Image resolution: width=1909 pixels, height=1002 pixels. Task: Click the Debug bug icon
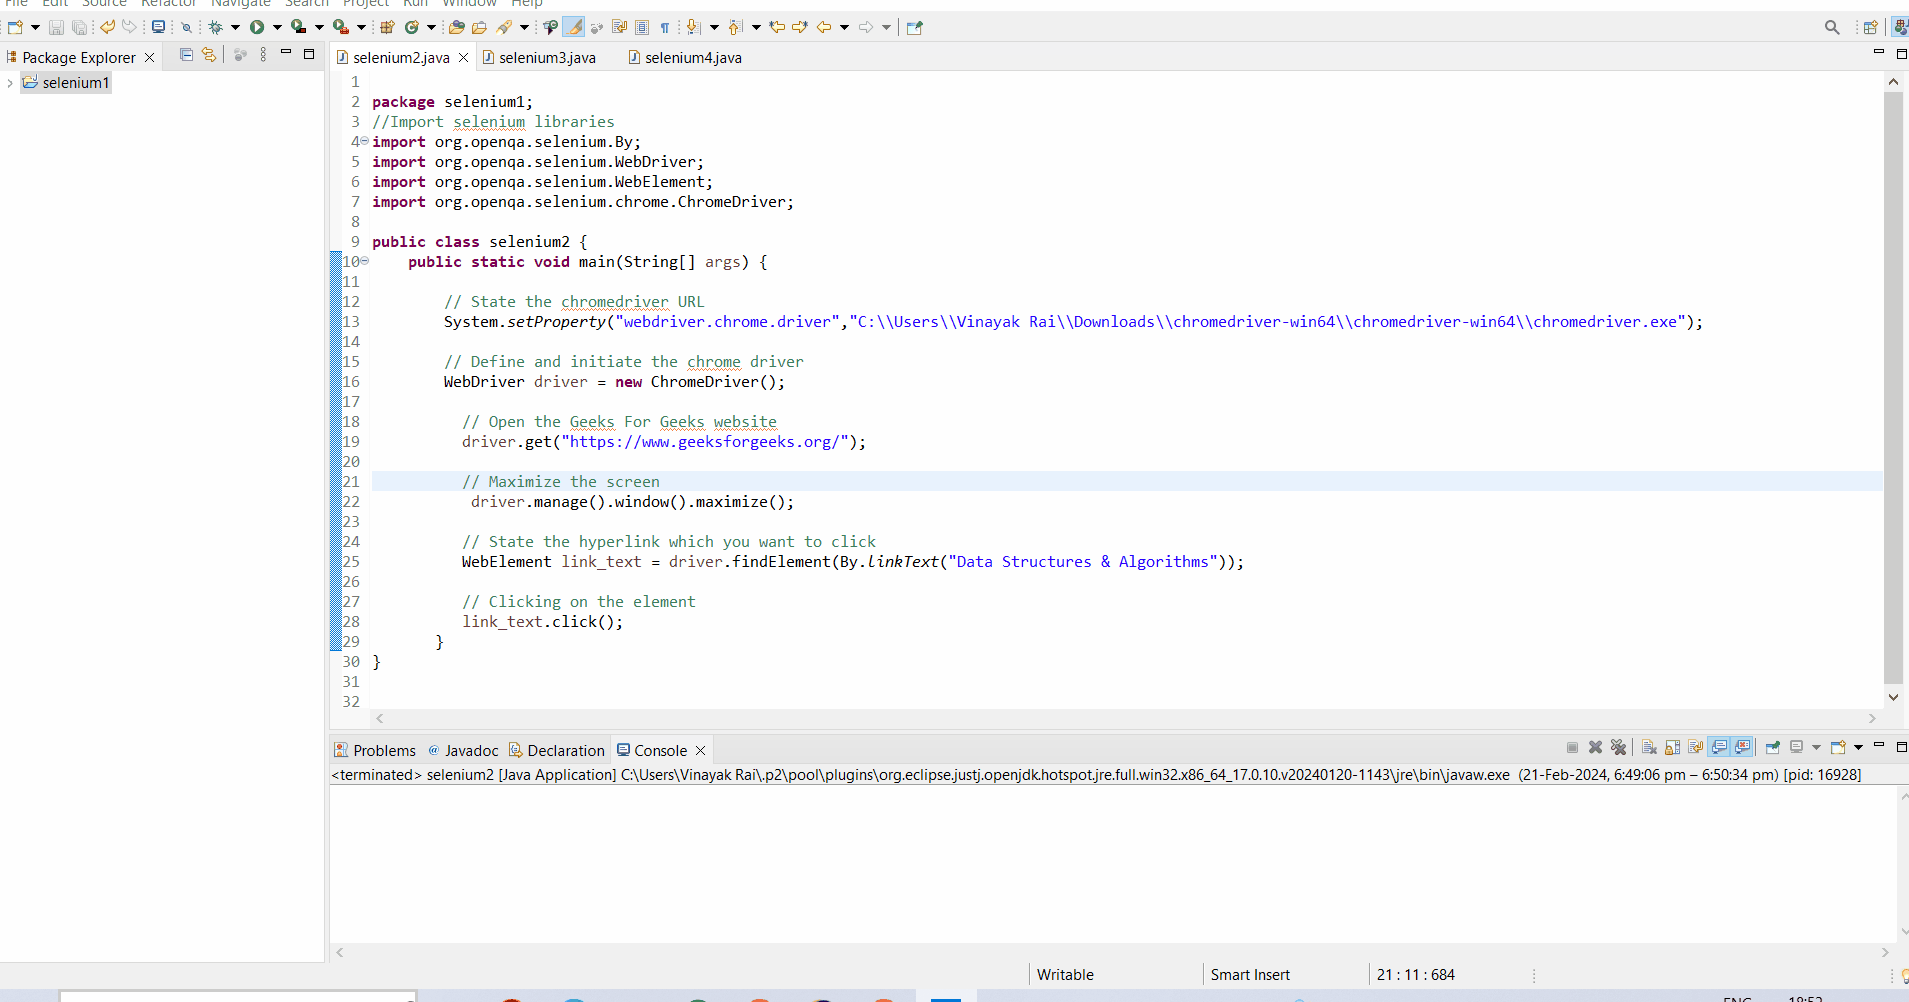215,27
